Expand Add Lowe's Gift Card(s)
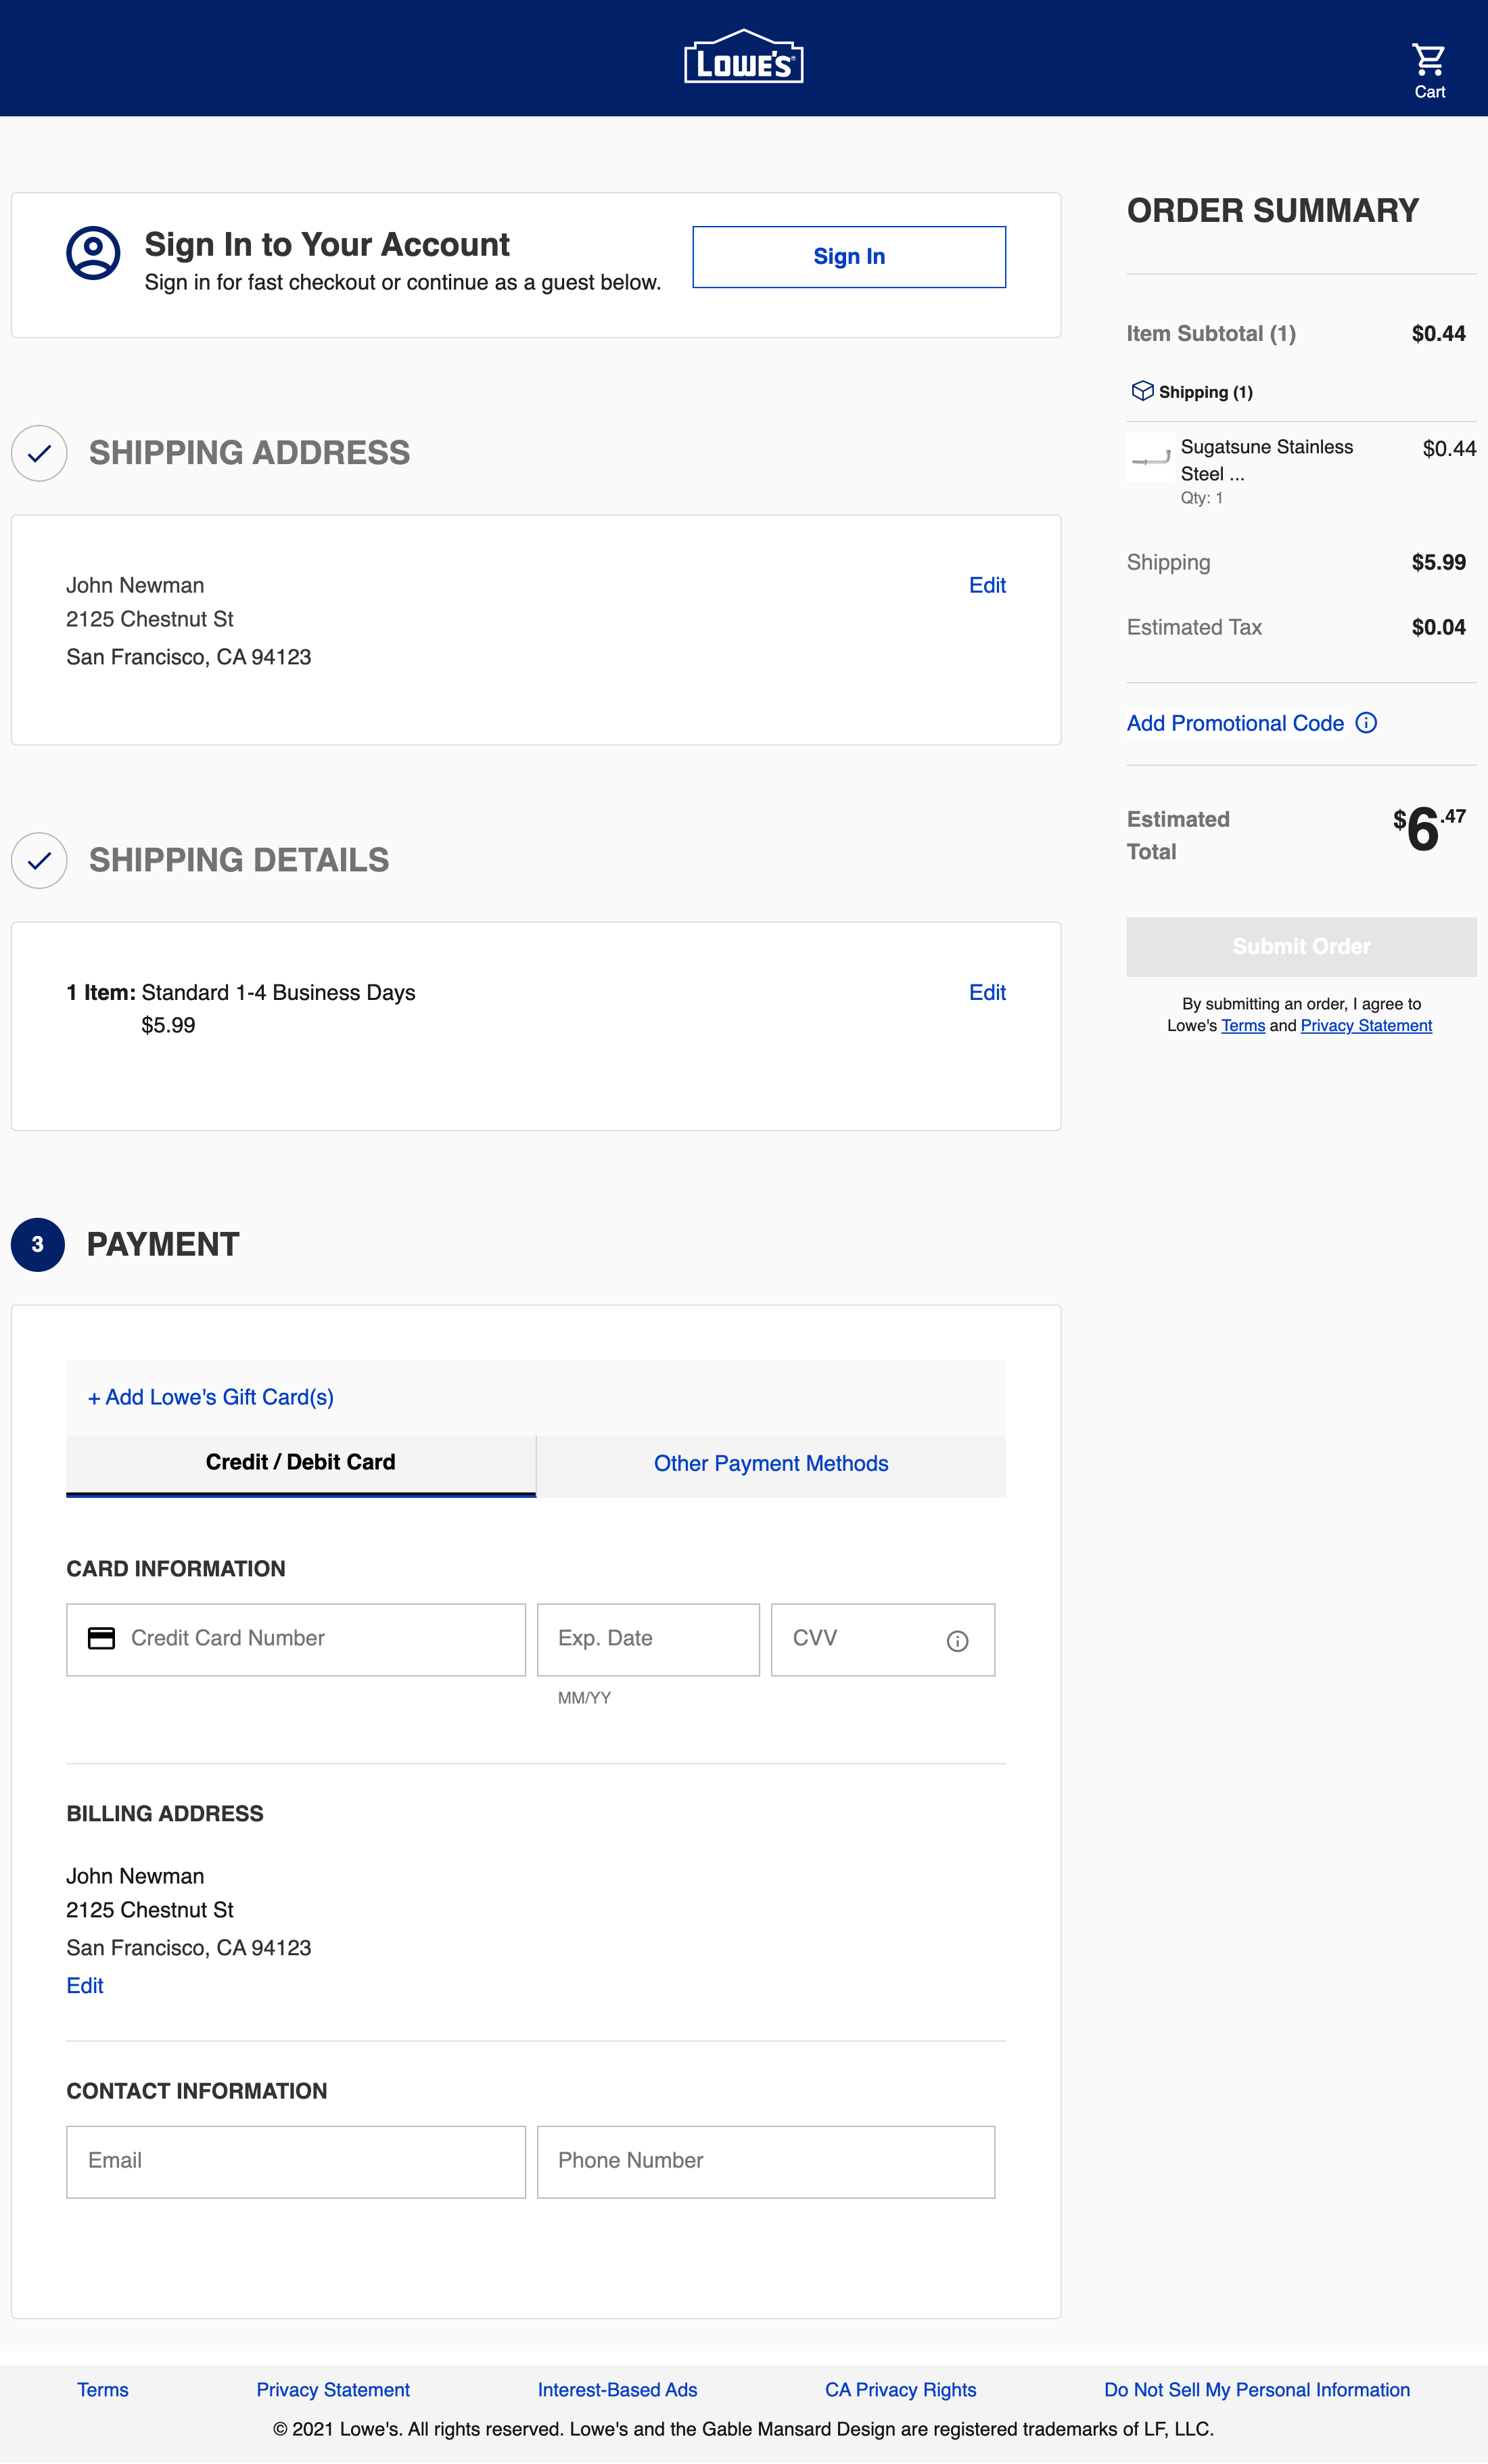Viewport: 1488px width, 2464px height. (211, 1397)
